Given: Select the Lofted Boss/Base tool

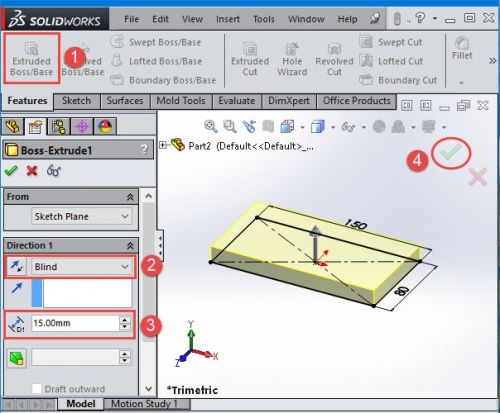Looking at the screenshot, I should [156, 61].
